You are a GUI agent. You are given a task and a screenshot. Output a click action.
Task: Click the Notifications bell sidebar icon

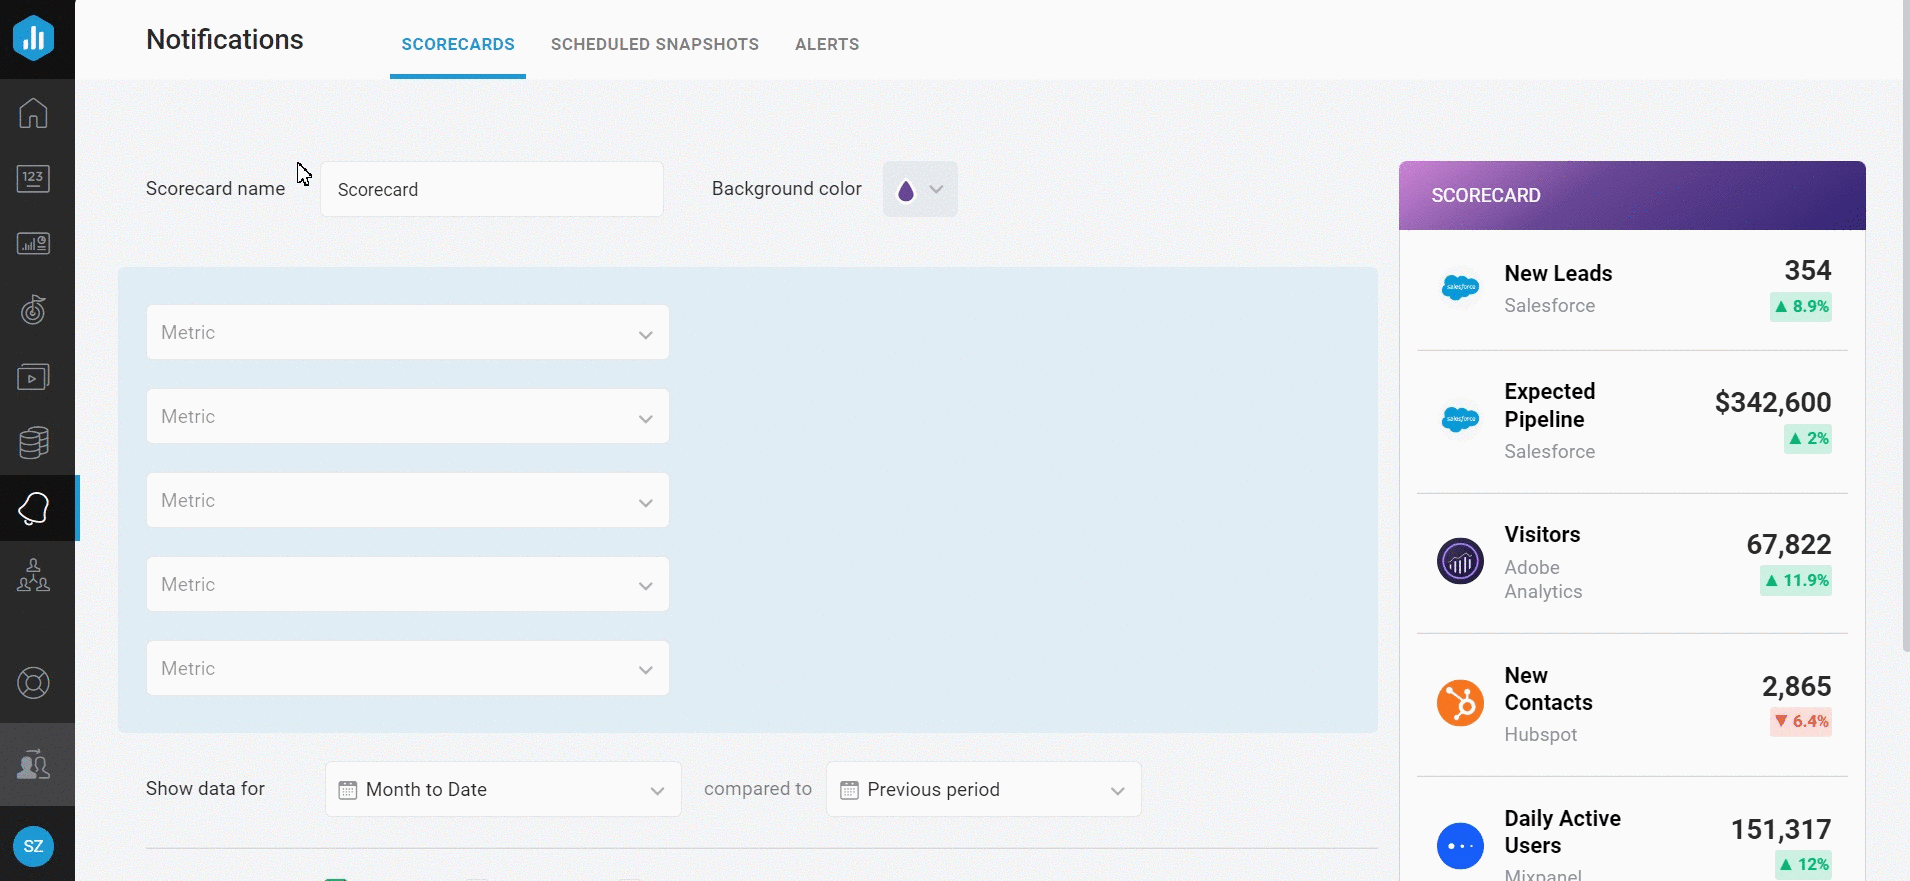pyautogui.click(x=33, y=508)
